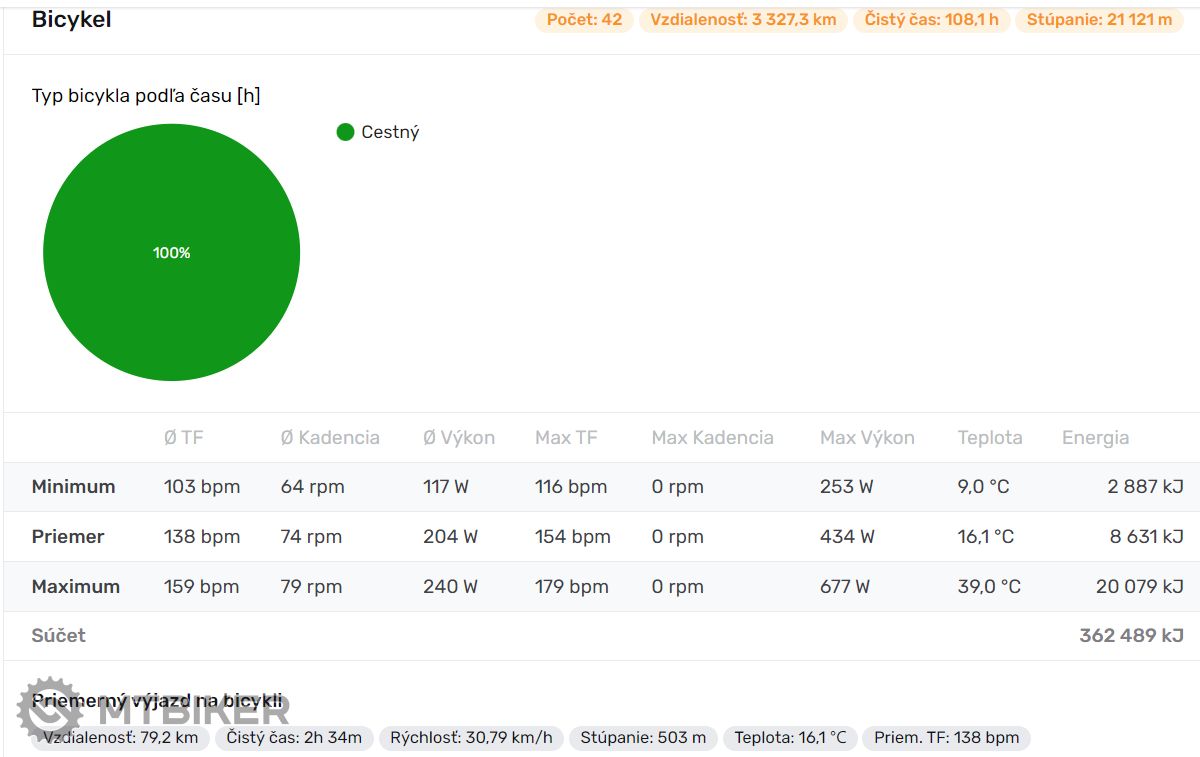Click the MTBIKER gear logo icon

point(49,709)
